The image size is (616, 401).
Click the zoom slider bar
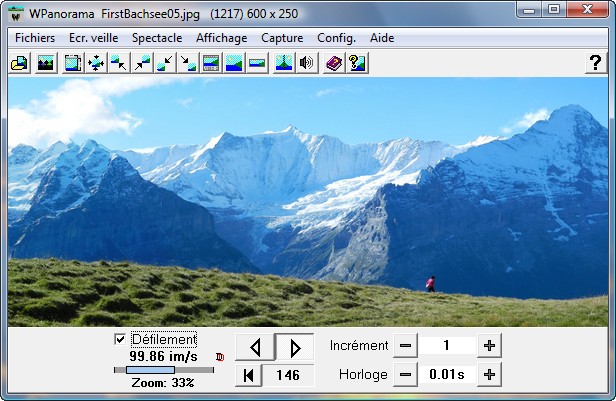[x=163, y=370]
